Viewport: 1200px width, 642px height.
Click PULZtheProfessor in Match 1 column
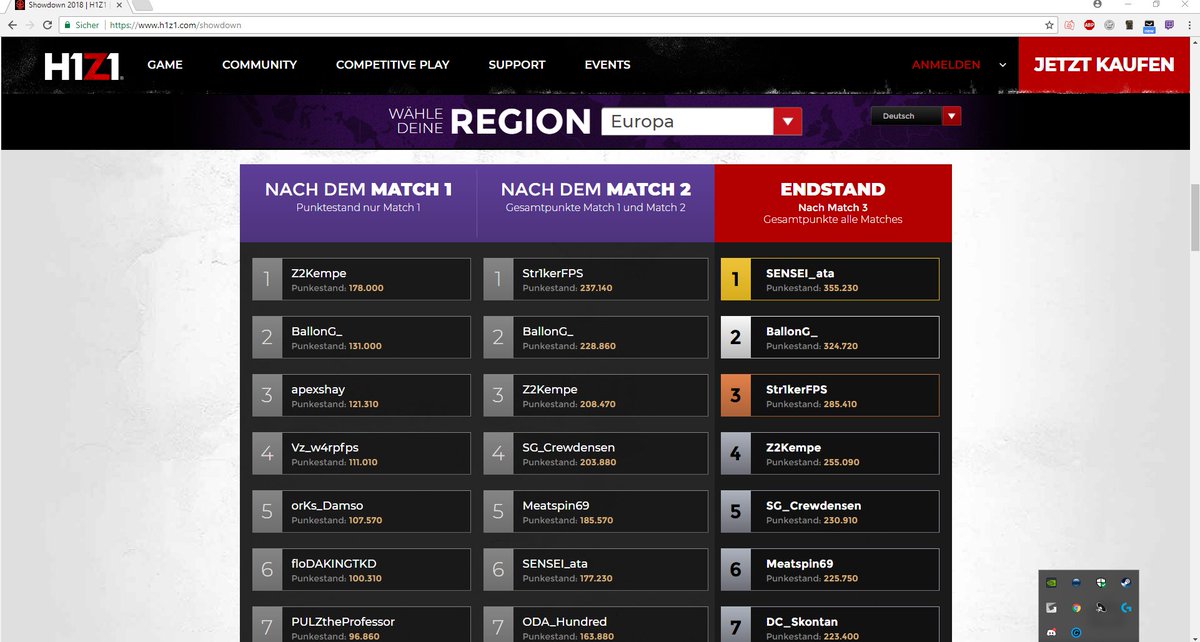tap(362, 624)
